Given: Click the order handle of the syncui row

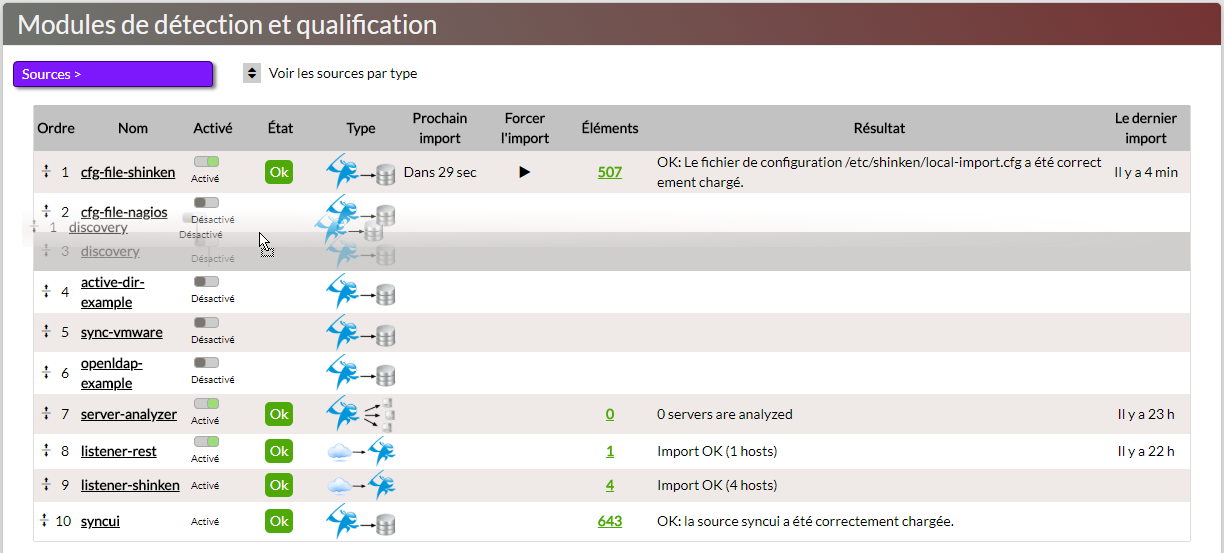Looking at the screenshot, I should tap(45, 521).
